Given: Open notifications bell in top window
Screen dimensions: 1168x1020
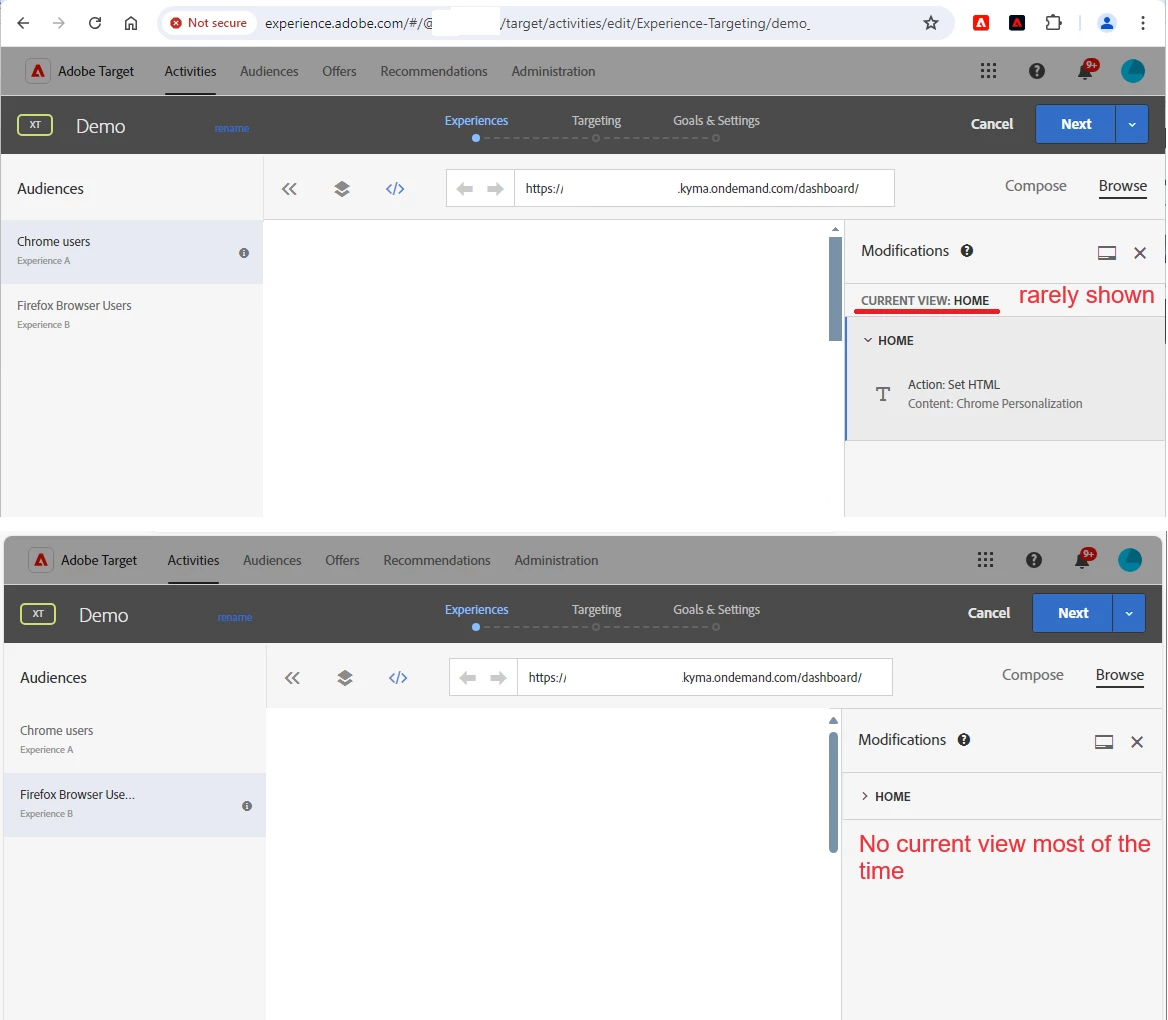Looking at the screenshot, I should click(1086, 71).
